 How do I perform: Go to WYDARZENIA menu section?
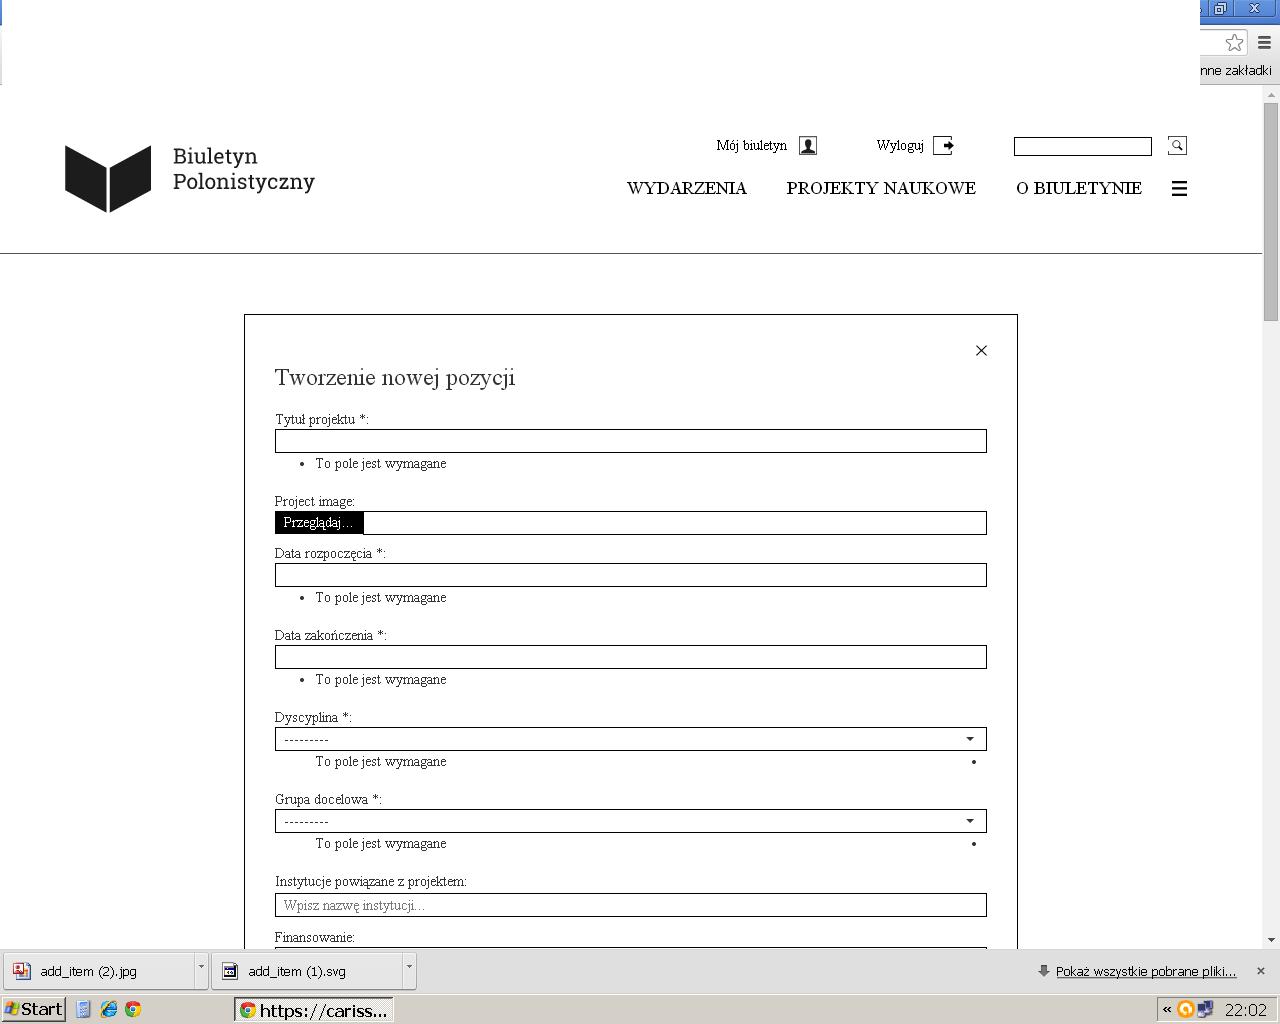pyautogui.click(x=686, y=188)
